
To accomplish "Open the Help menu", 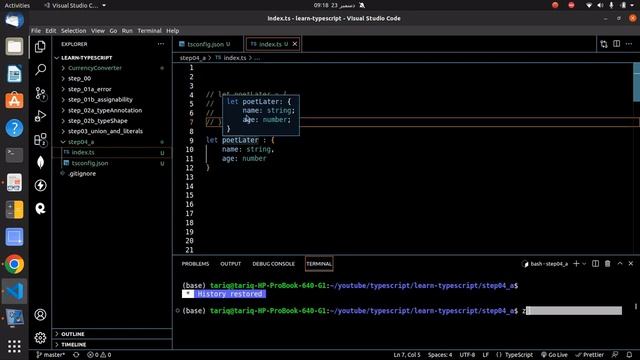I will 173,31.
